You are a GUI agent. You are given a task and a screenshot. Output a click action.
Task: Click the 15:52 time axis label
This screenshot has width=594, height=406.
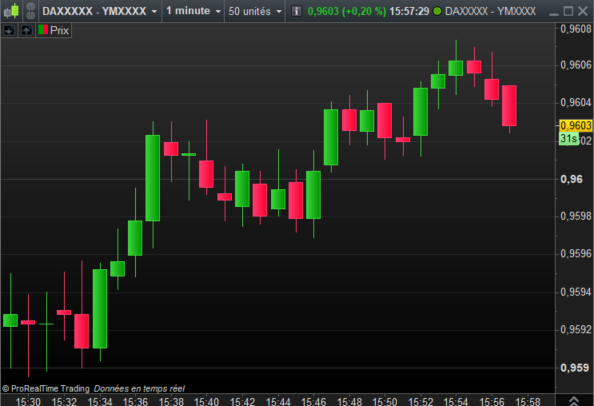point(421,401)
